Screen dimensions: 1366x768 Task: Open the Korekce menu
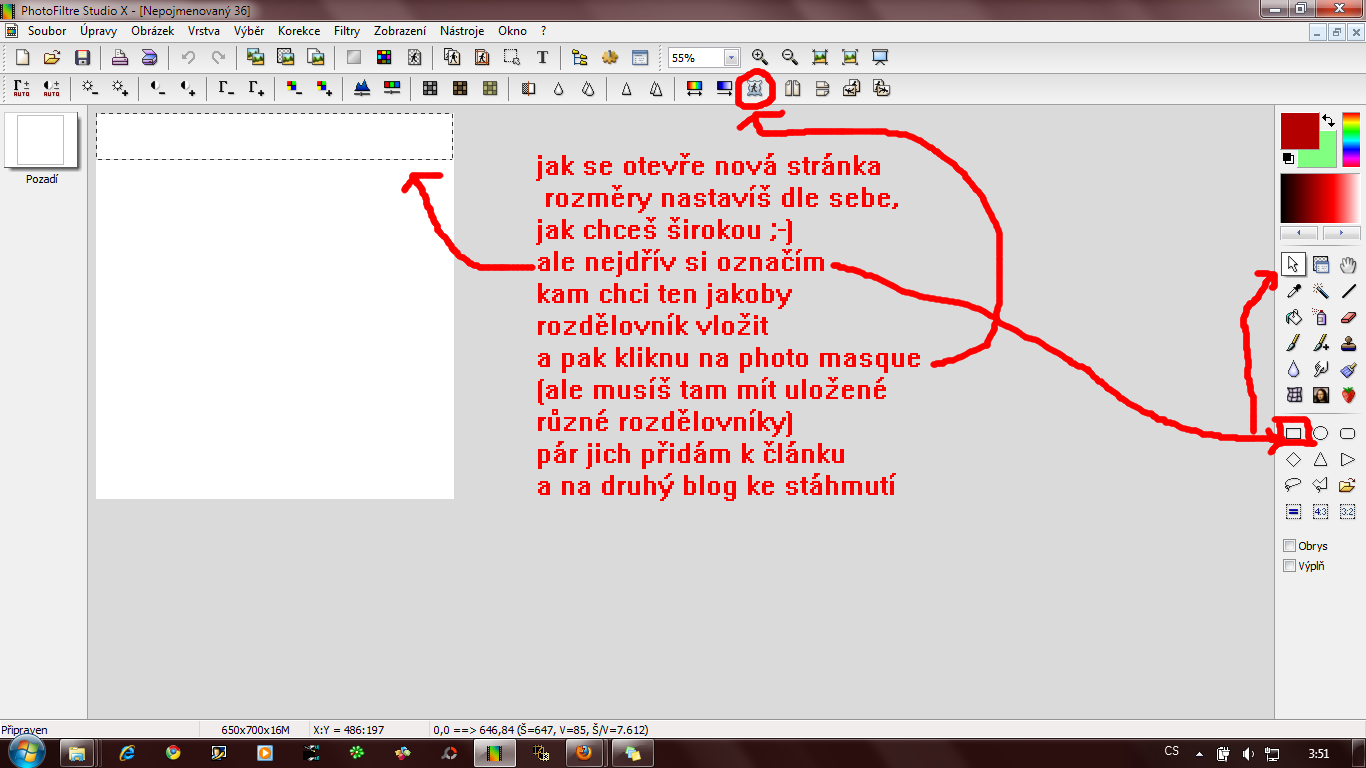[299, 31]
